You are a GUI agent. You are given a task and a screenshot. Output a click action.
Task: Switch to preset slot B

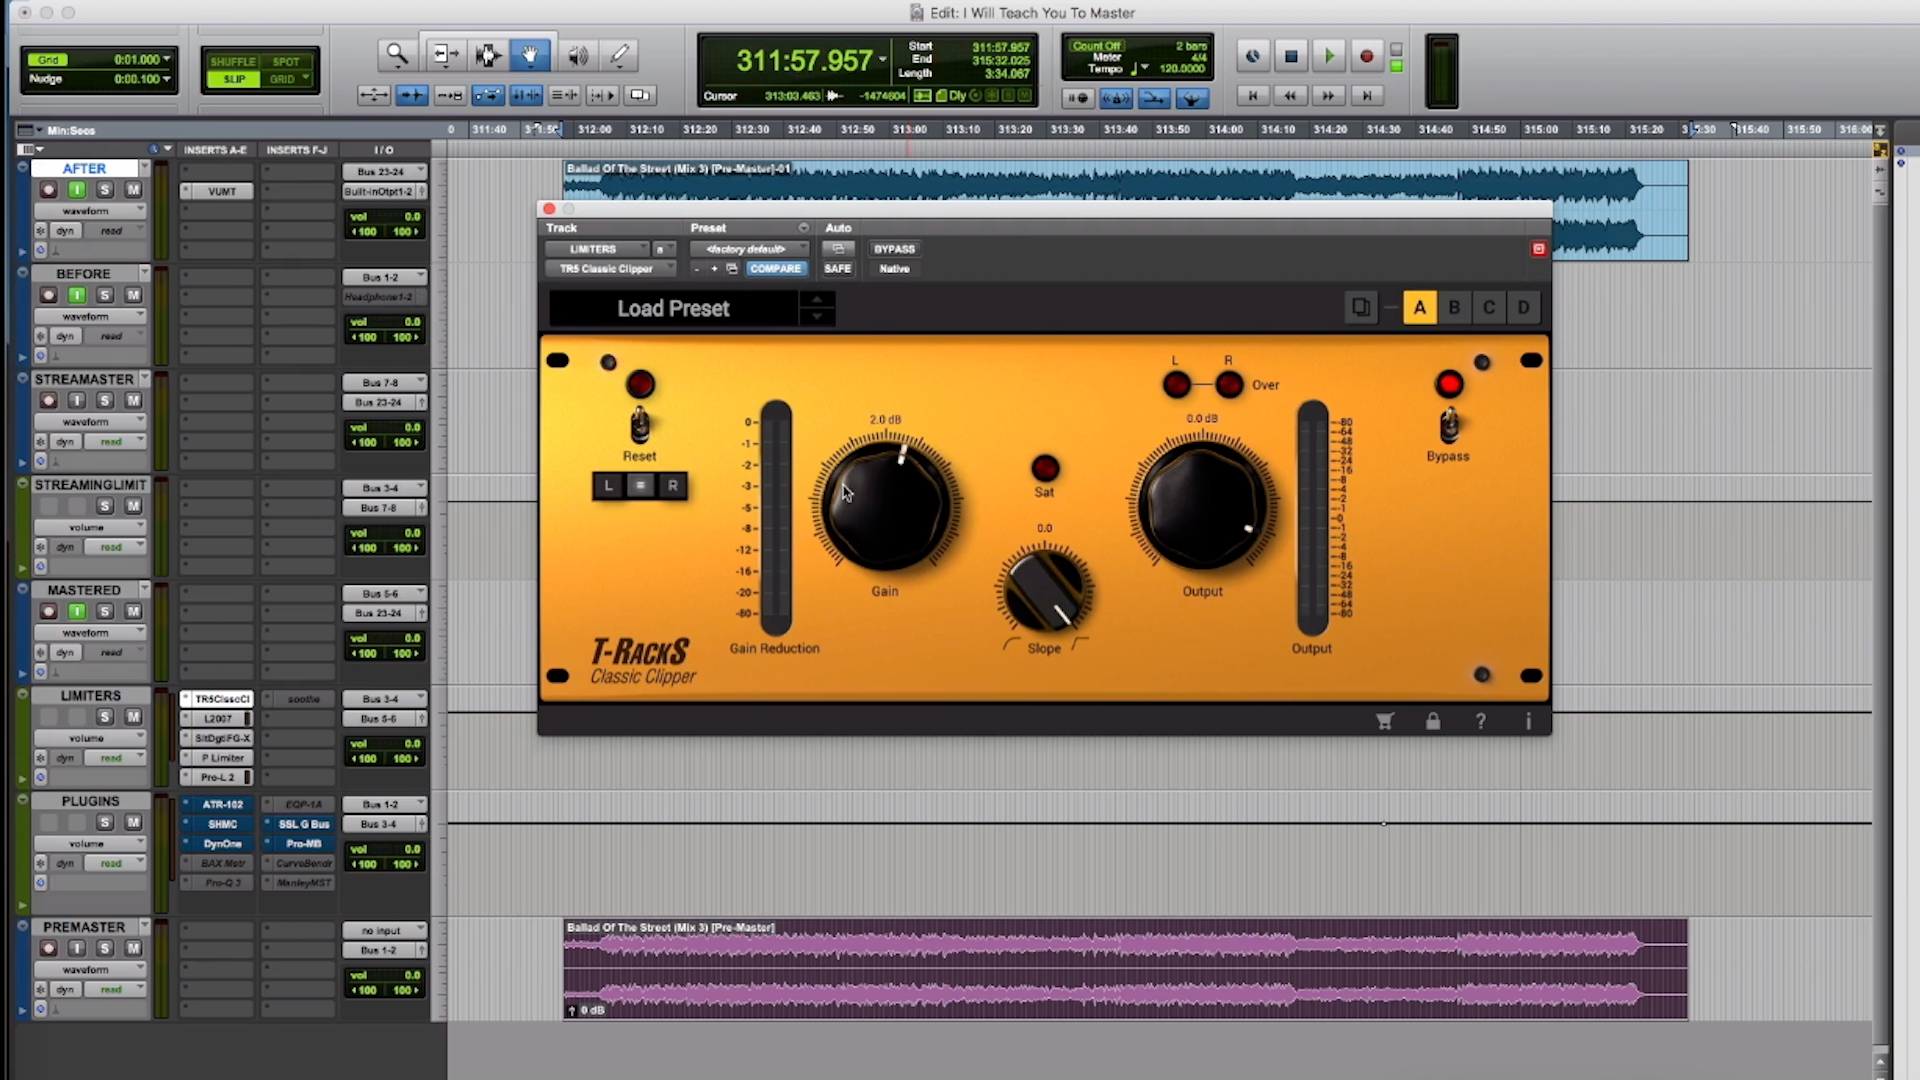(1454, 308)
